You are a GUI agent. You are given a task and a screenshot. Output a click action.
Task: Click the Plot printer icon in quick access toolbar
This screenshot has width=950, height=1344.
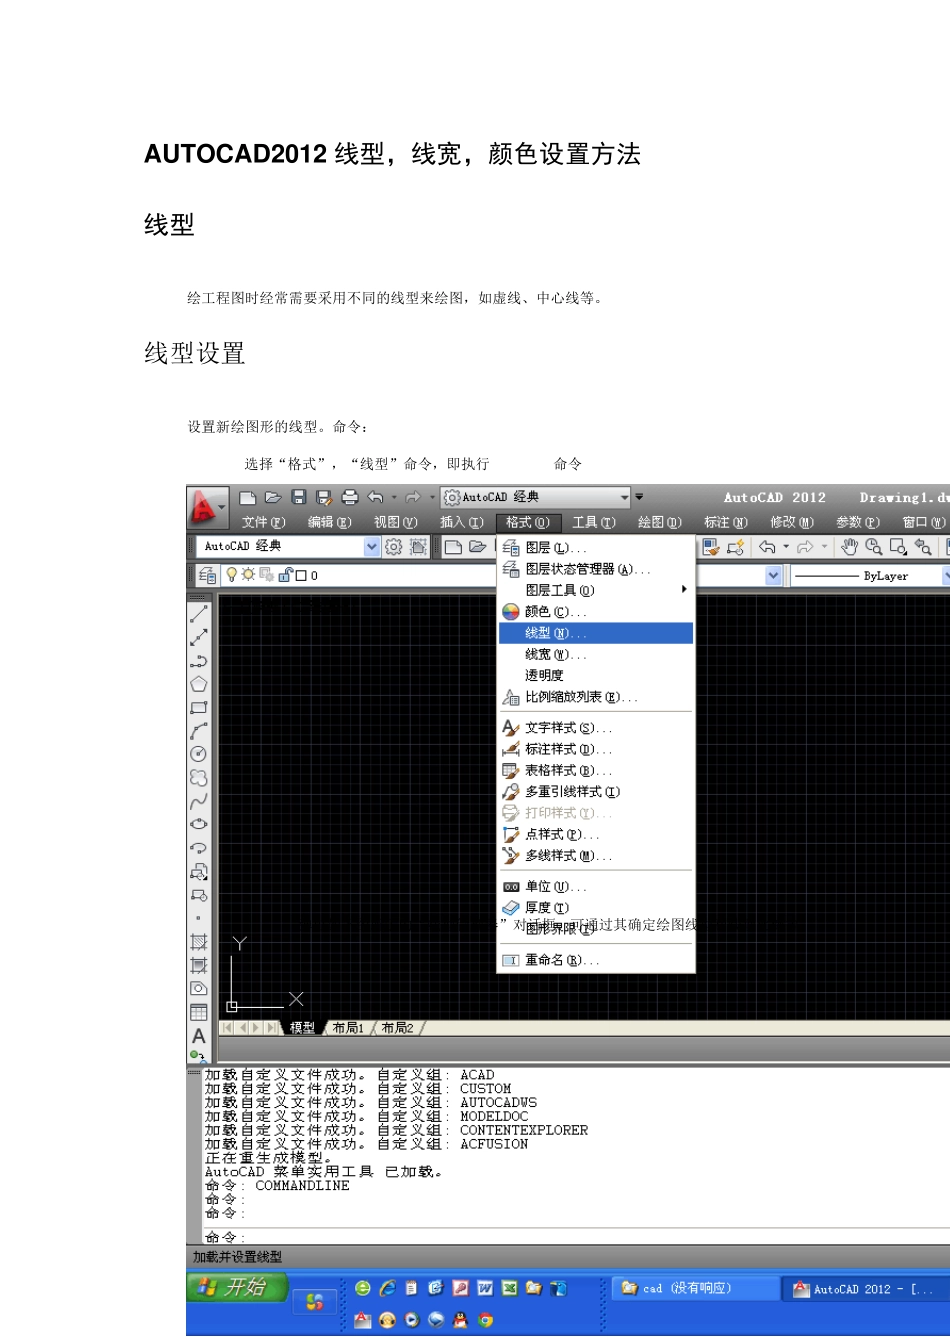point(349,497)
